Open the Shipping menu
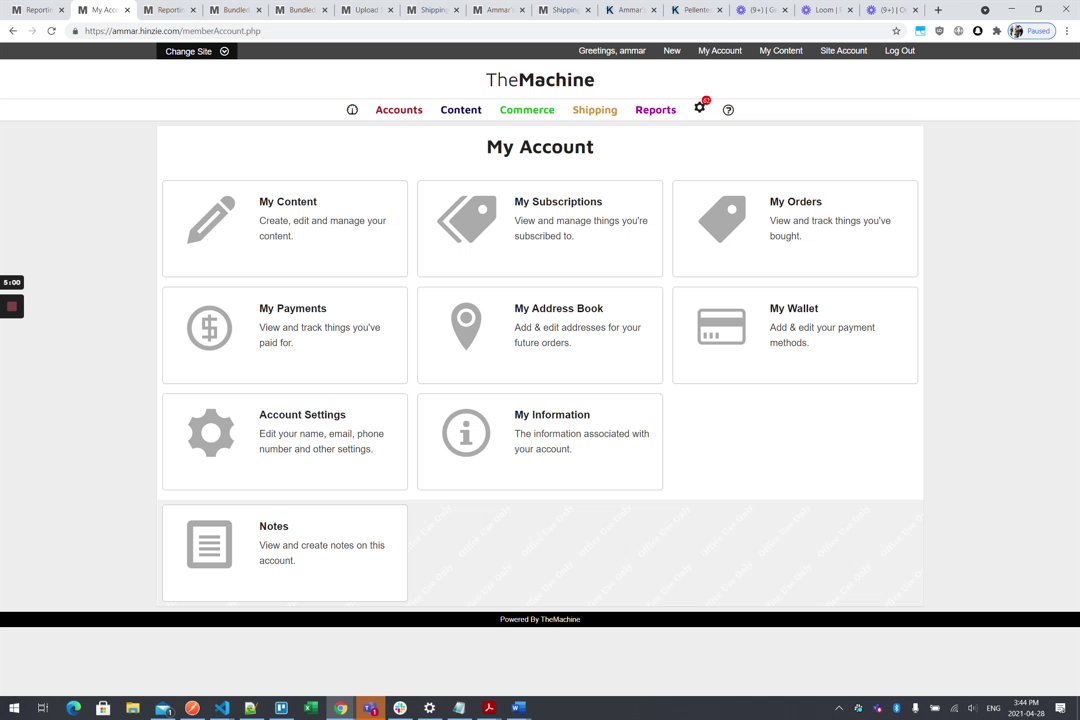 (594, 110)
